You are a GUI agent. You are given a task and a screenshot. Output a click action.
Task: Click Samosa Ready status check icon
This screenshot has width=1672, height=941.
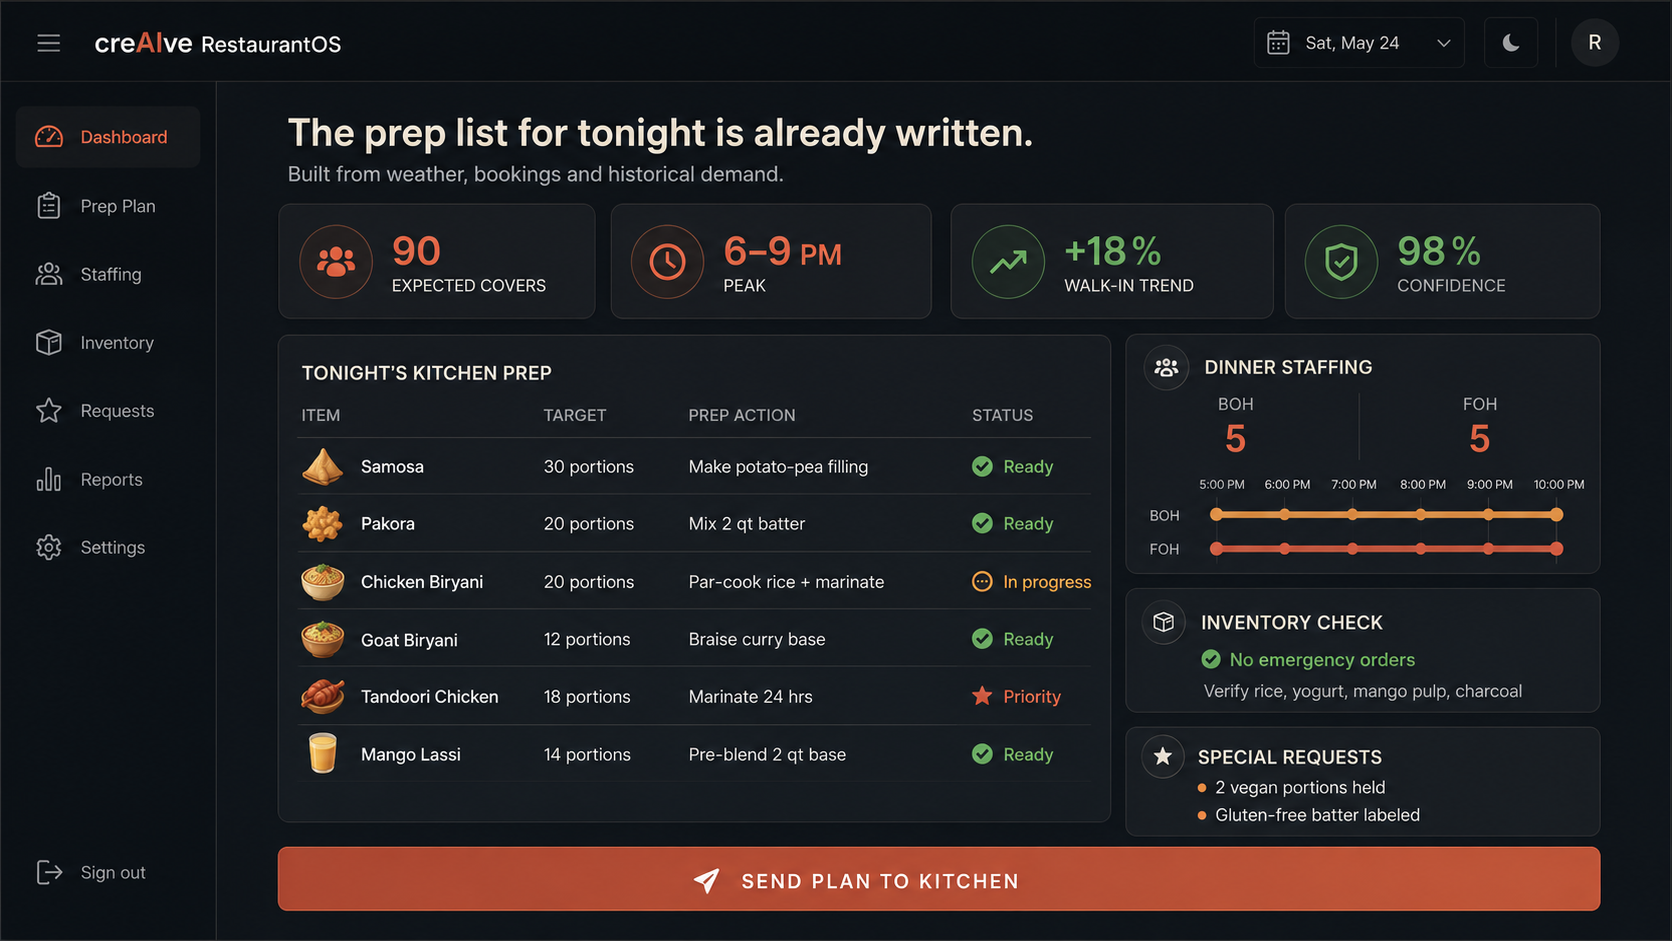click(x=982, y=467)
